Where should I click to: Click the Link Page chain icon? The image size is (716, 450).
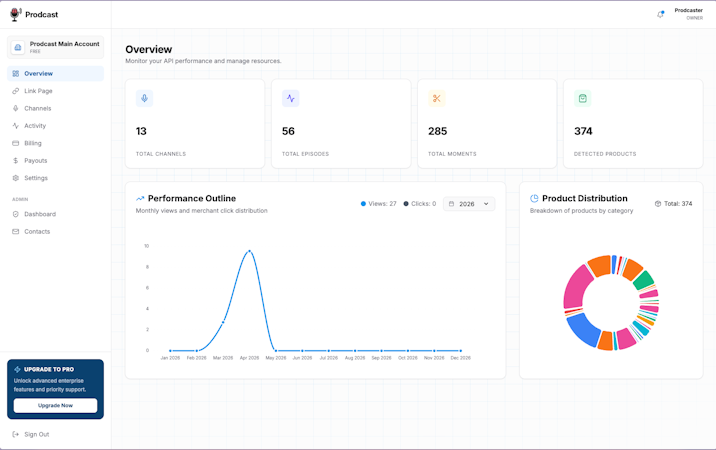click(16, 91)
